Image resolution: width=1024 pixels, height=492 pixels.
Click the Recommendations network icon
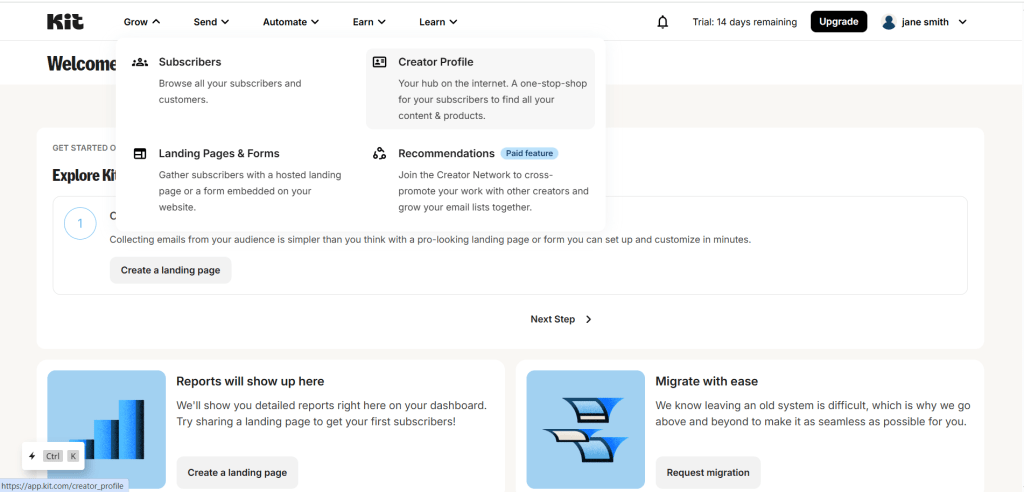pyautogui.click(x=379, y=154)
